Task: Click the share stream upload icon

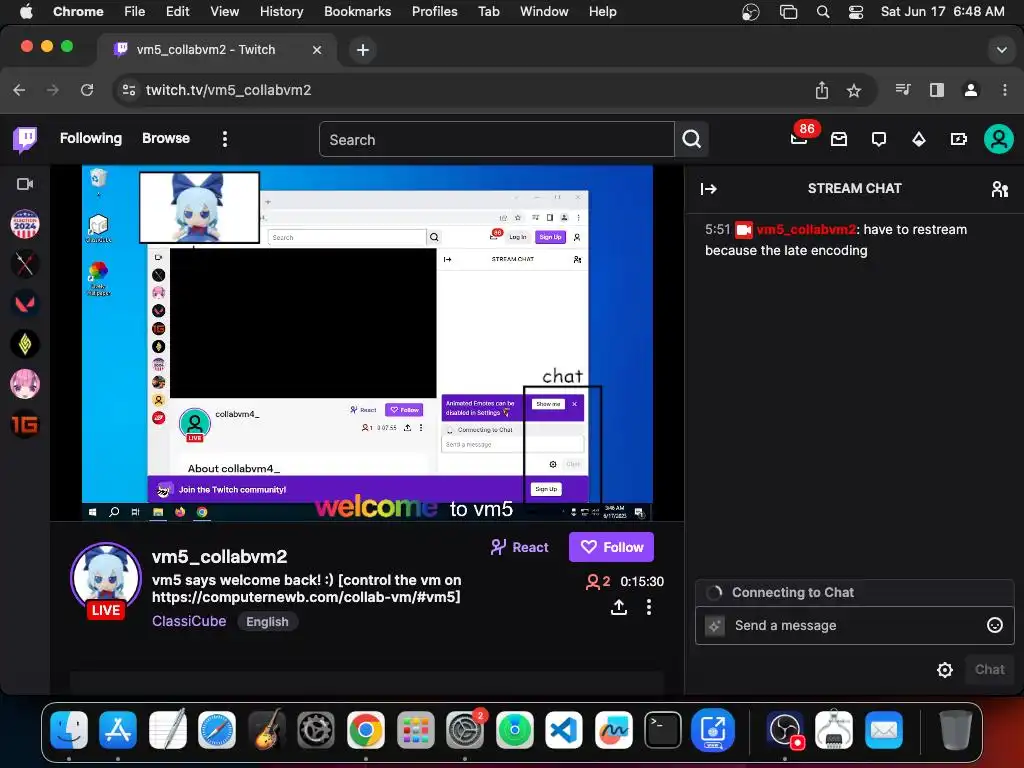Action: (x=618, y=607)
